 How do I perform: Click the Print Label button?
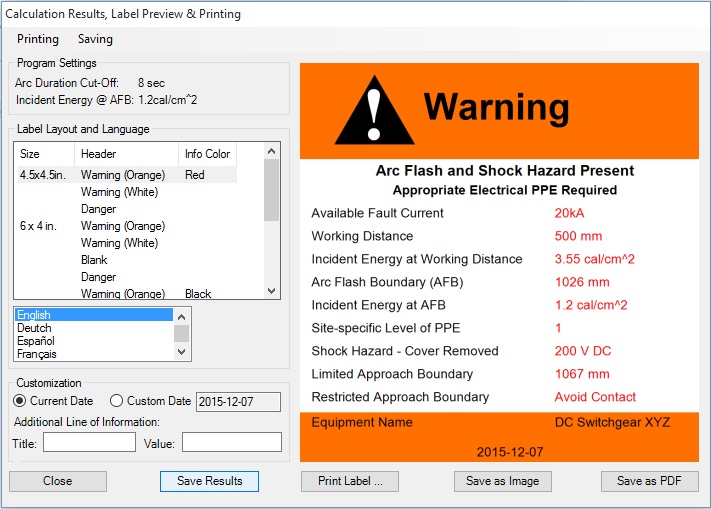point(350,481)
